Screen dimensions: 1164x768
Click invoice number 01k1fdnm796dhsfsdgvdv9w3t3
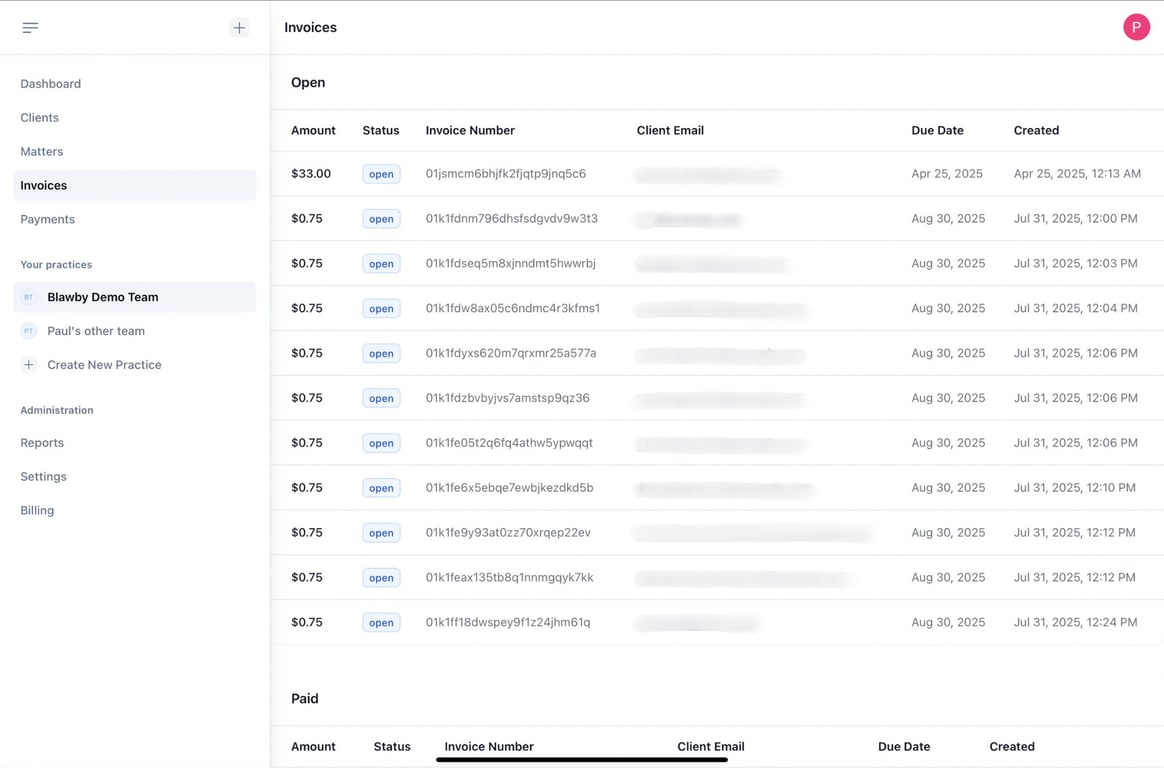(x=511, y=218)
